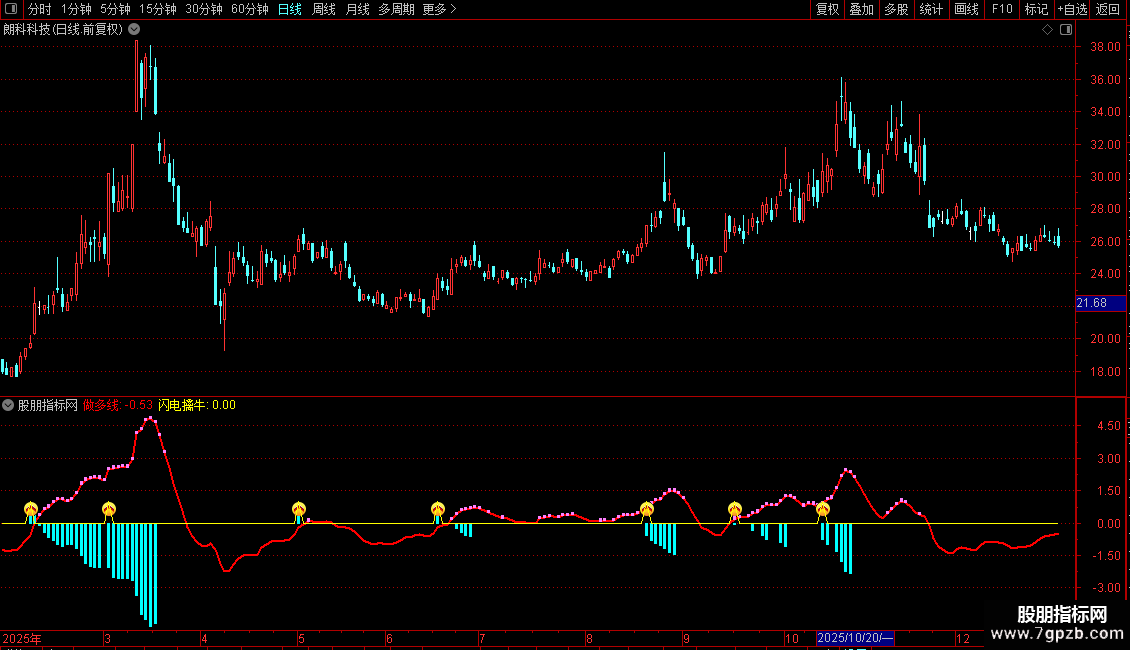Switch to 分时 intraday view

pos(40,9)
